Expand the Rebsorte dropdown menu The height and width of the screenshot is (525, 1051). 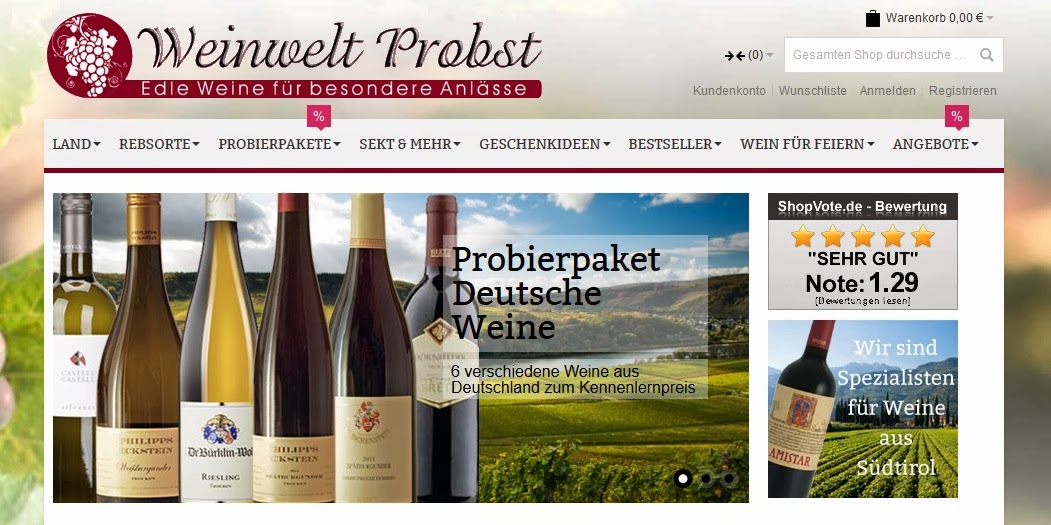[x=159, y=143]
